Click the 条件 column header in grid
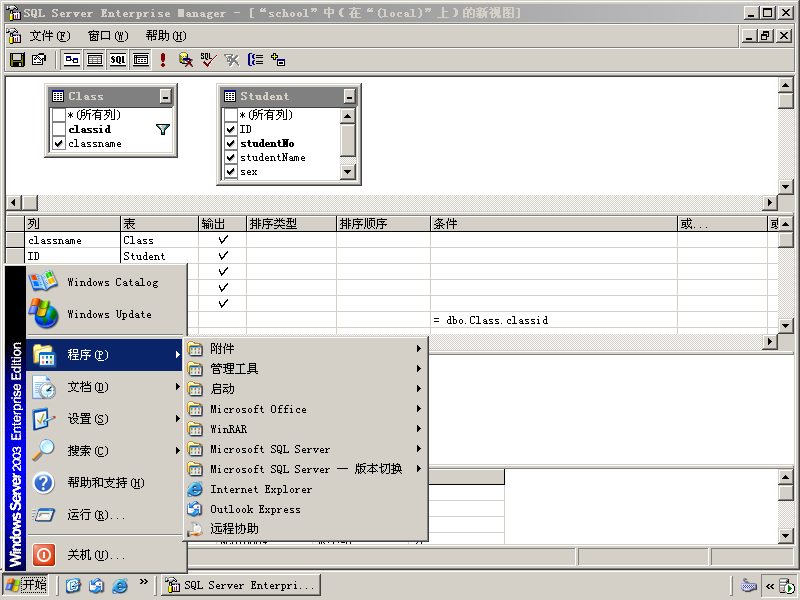Image resolution: width=800 pixels, height=600 pixels. [554, 223]
